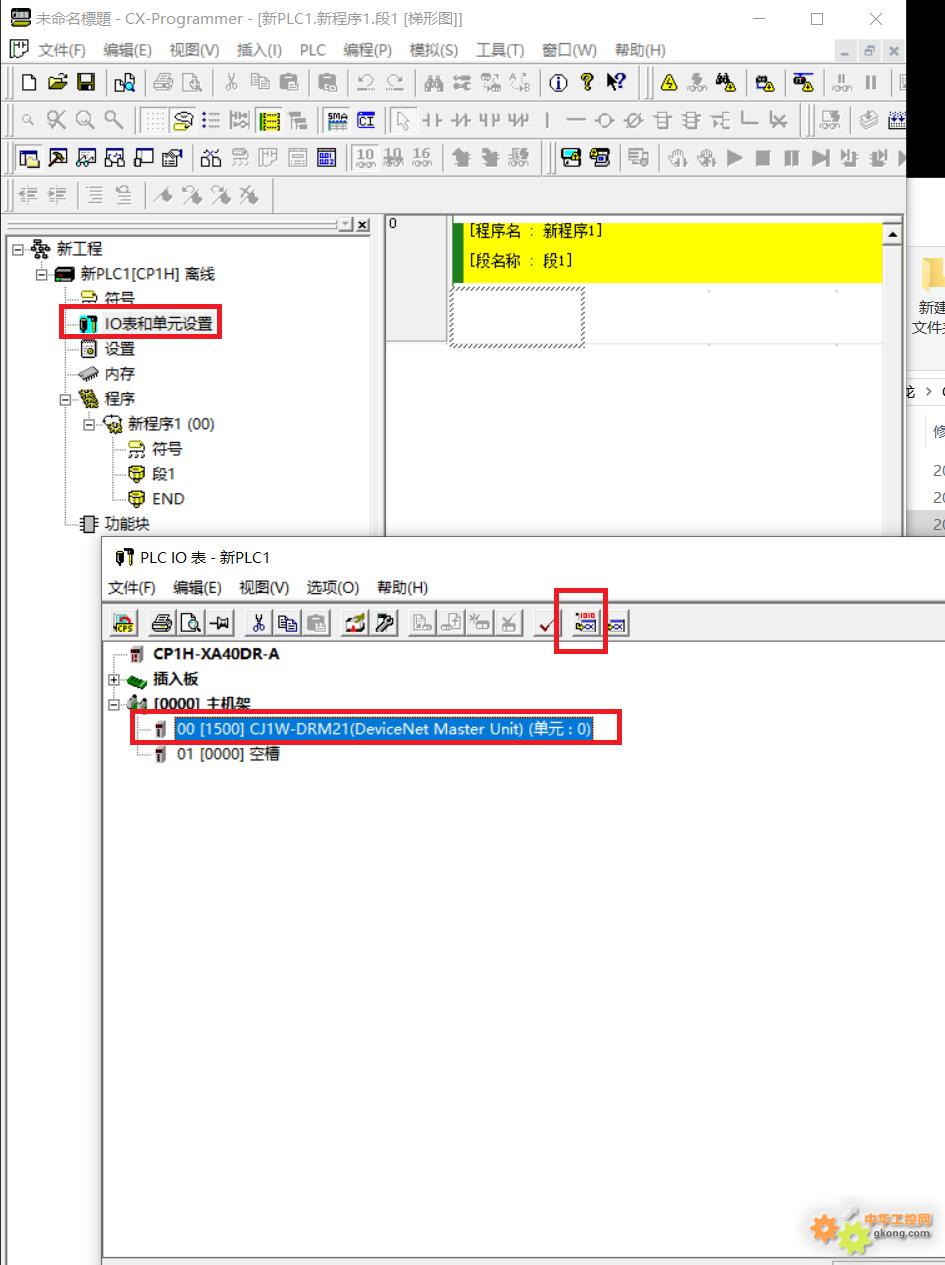Insert a new horizontal line with the toolbar icon
The image size is (945, 1265).
[x=575, y=121]
